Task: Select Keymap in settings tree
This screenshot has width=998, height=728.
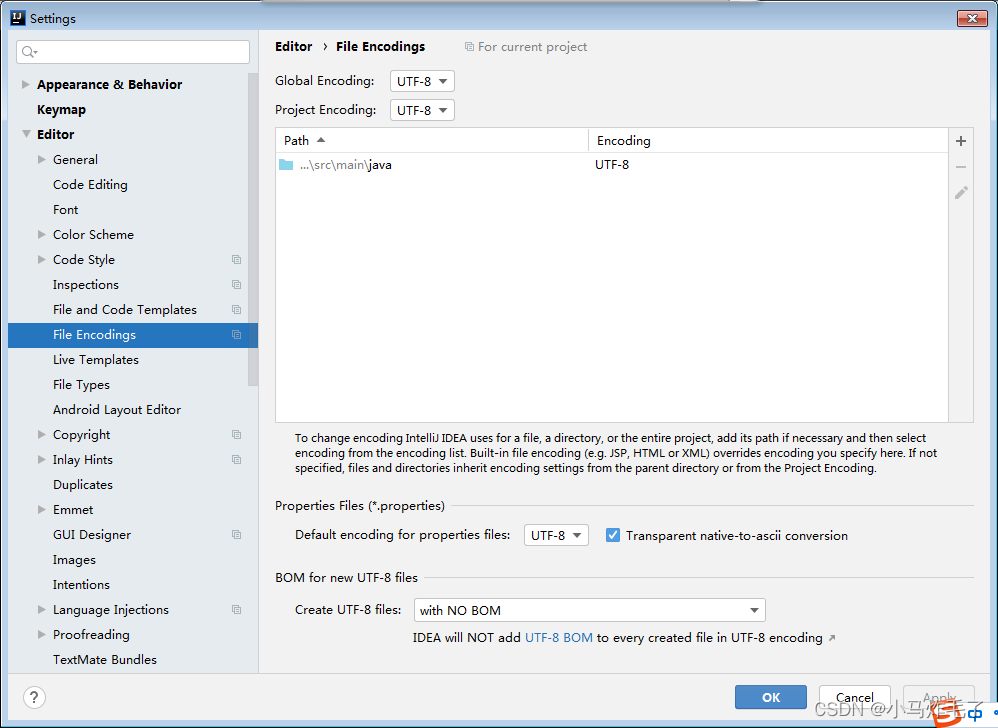Action: click(x=61, y=109)
